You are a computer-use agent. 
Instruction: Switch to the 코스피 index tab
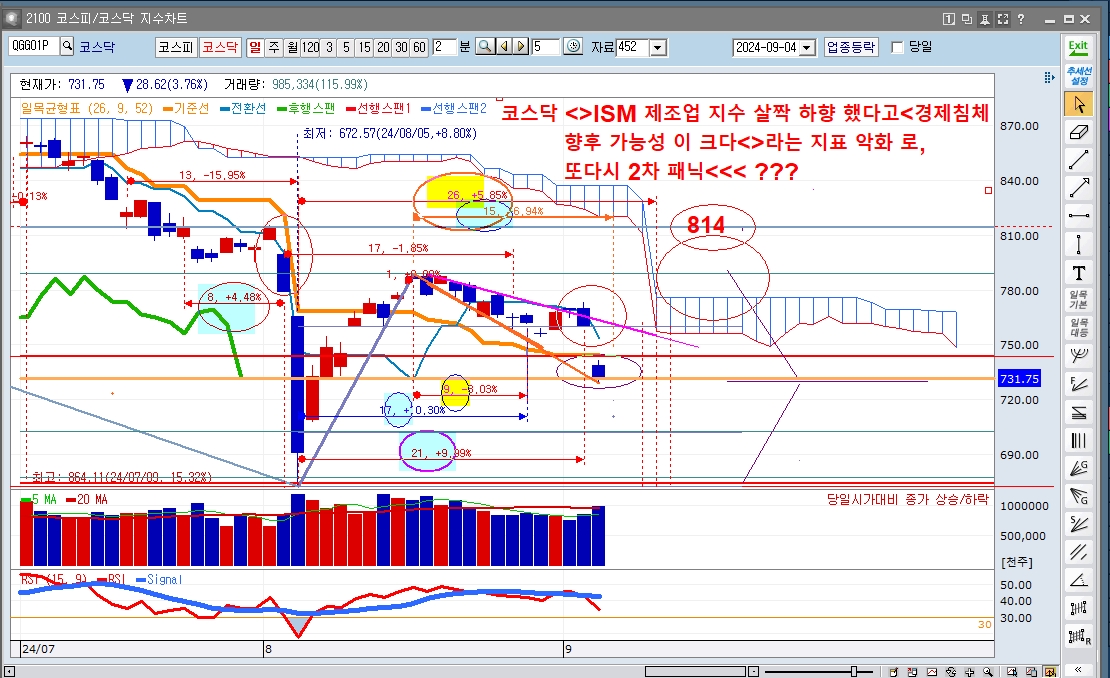(x=175, y=46)
